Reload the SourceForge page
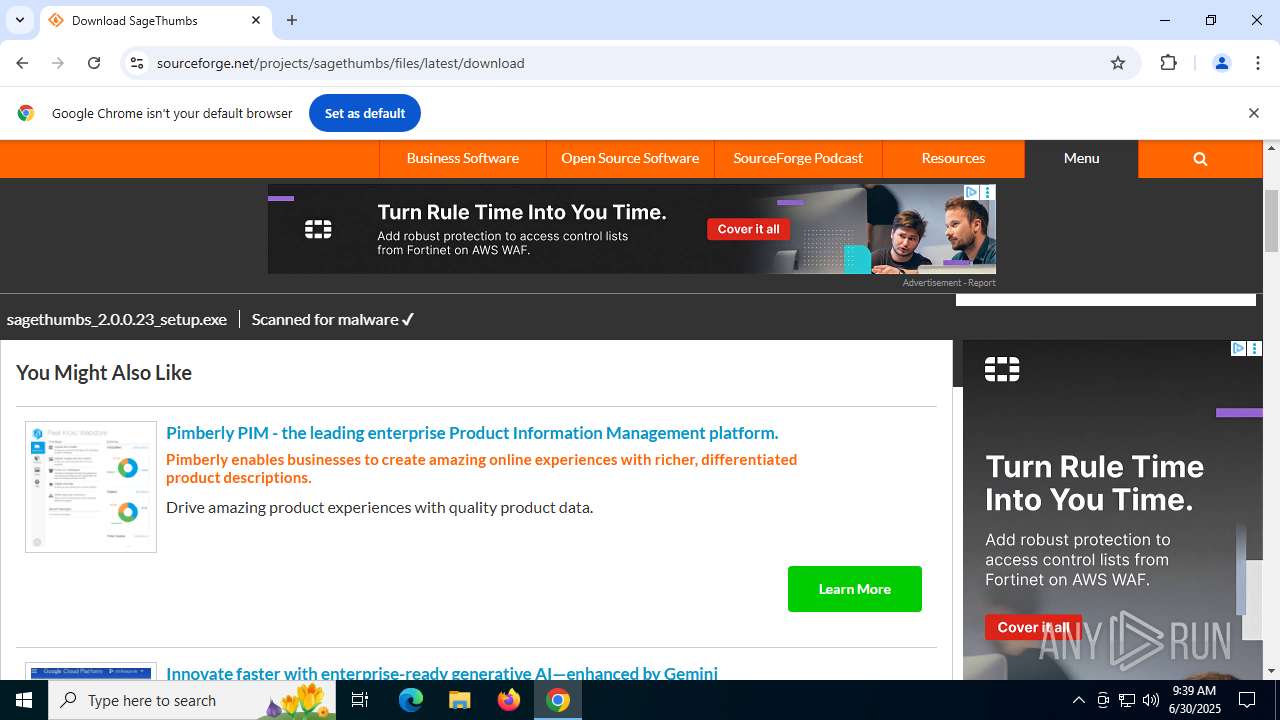This screenshot has height=720, width=1280. coord(94,63)
